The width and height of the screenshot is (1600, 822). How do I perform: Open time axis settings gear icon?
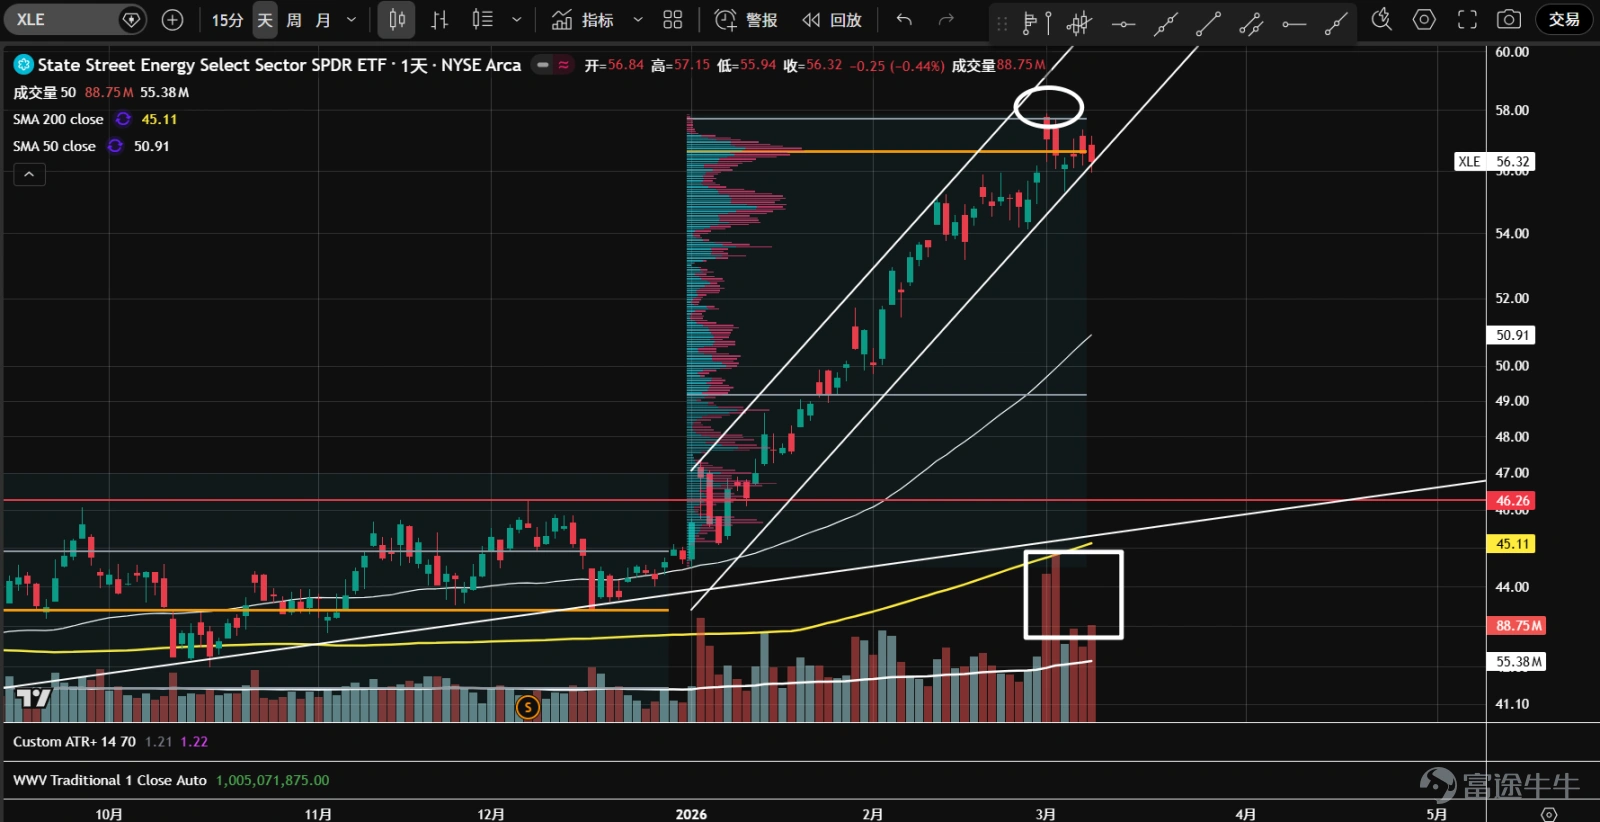(1549, 814)
